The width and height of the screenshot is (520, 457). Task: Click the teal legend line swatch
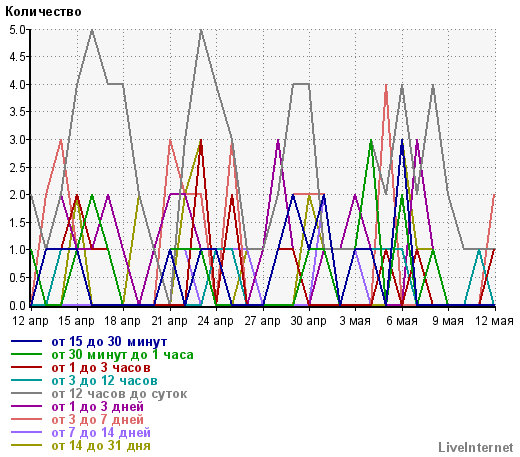coord(27,381)
